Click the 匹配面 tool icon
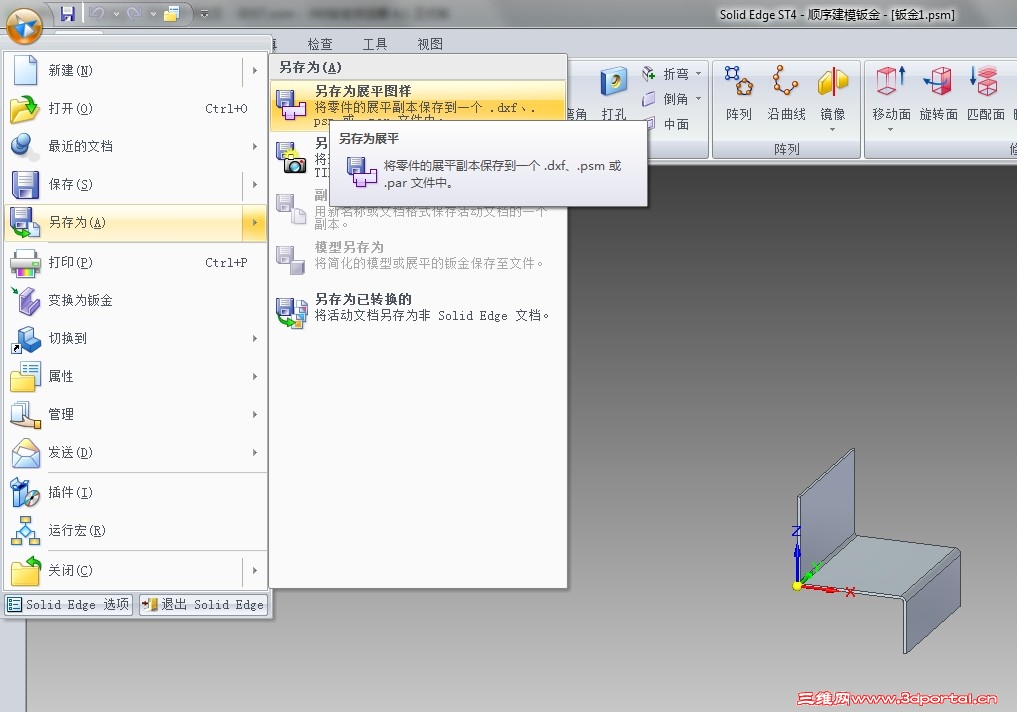 (x=985, y=82)
